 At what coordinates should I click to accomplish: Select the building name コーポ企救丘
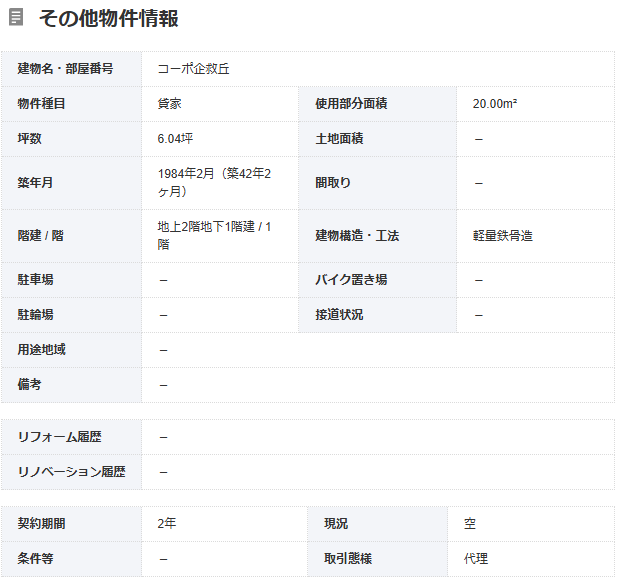194,69
